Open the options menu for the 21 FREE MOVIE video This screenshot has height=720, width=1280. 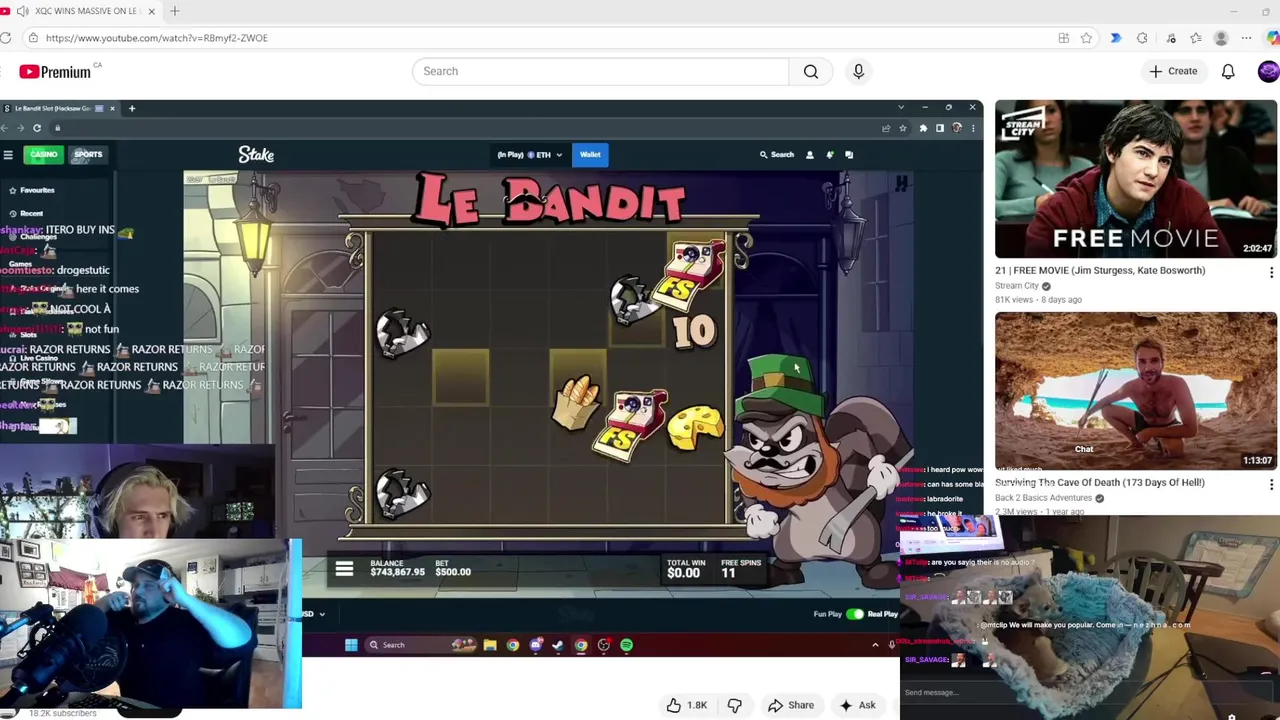click(1271, 272)
